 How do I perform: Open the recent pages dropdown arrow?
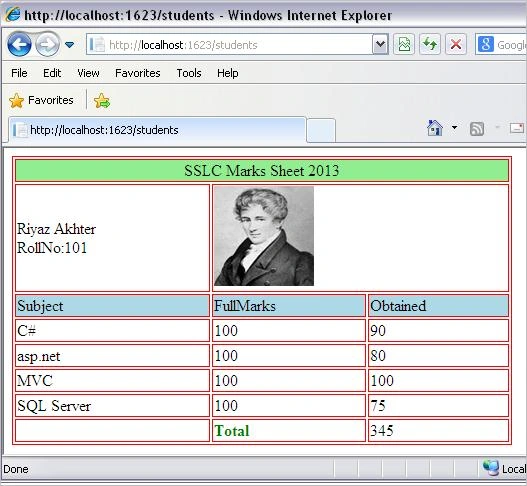pos(70,44)
